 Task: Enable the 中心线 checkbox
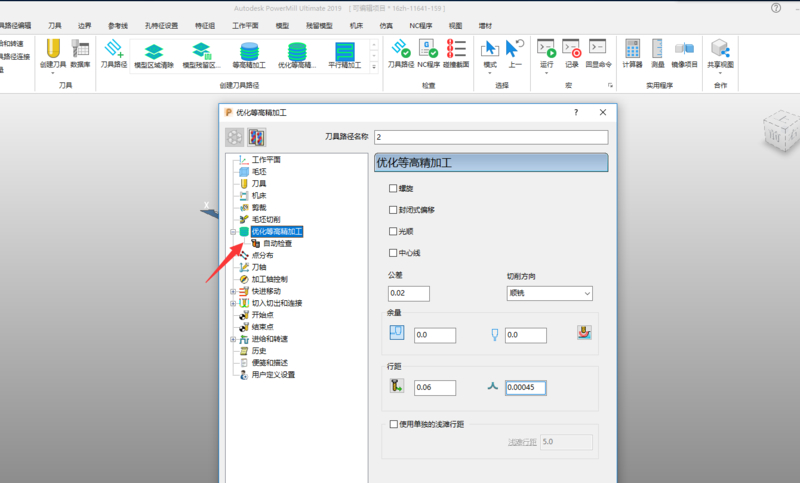(393, 252)
